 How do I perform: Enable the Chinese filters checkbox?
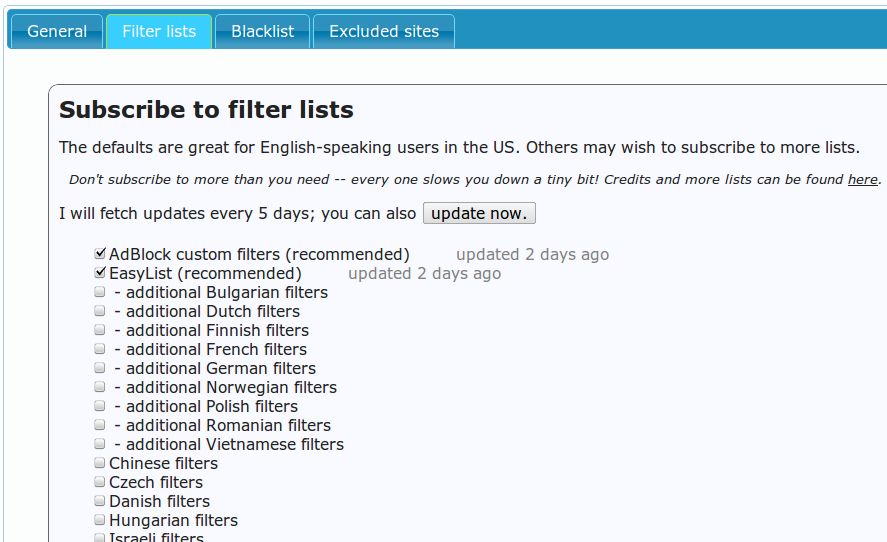100,463
